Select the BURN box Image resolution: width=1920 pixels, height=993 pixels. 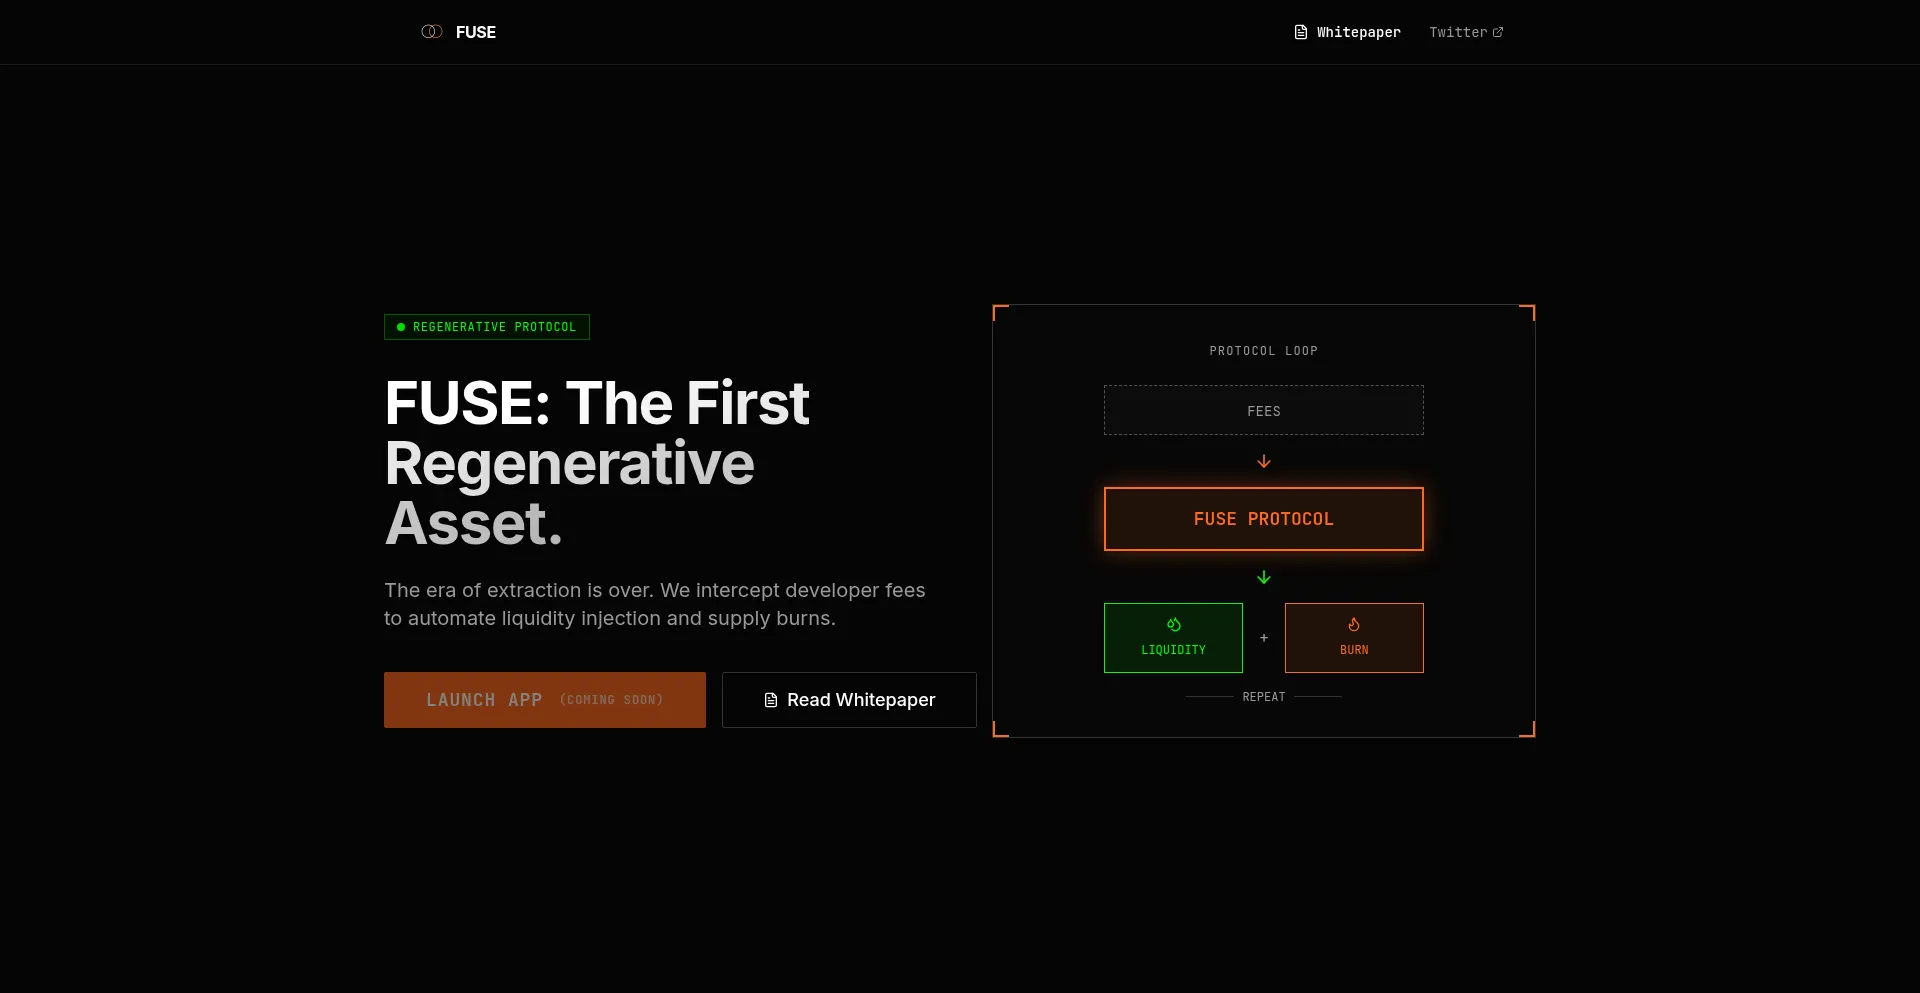(1354, 638)
